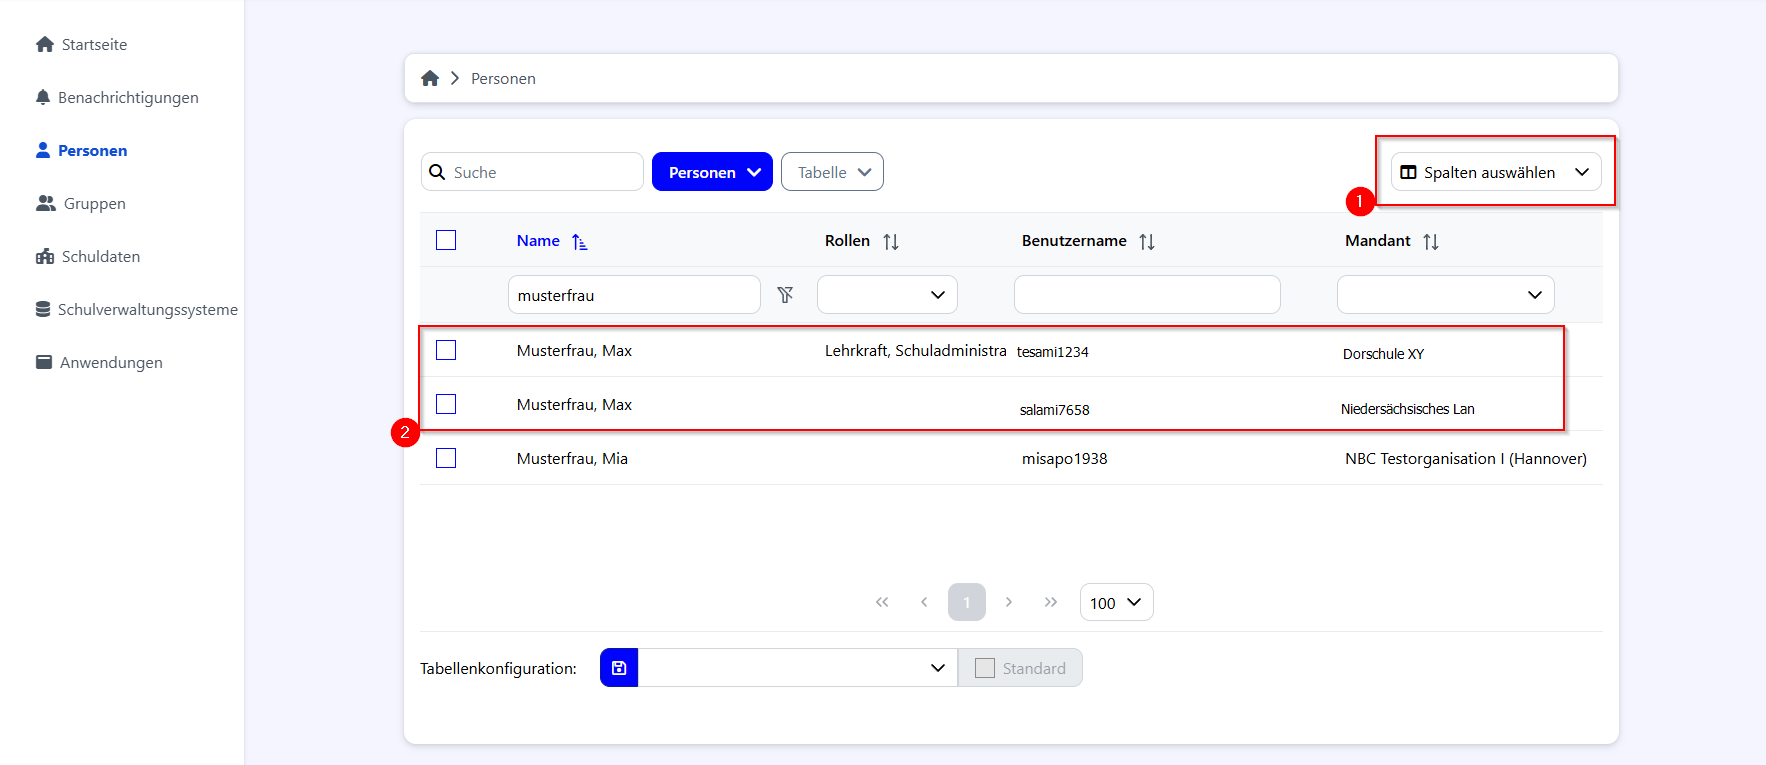The image size is (1766, 765).
Task: Clear the Name column filter icon
Action: click(785, 295)
